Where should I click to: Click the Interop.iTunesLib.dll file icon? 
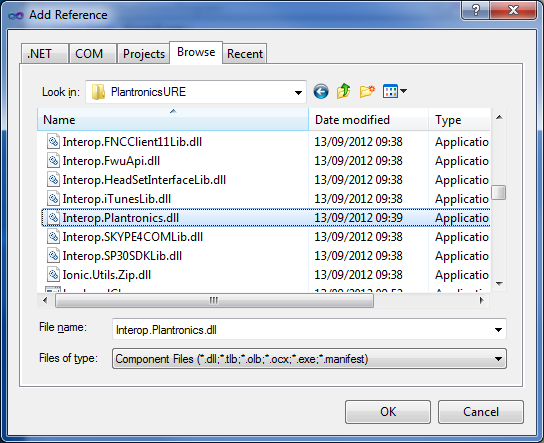coord(53,199)
